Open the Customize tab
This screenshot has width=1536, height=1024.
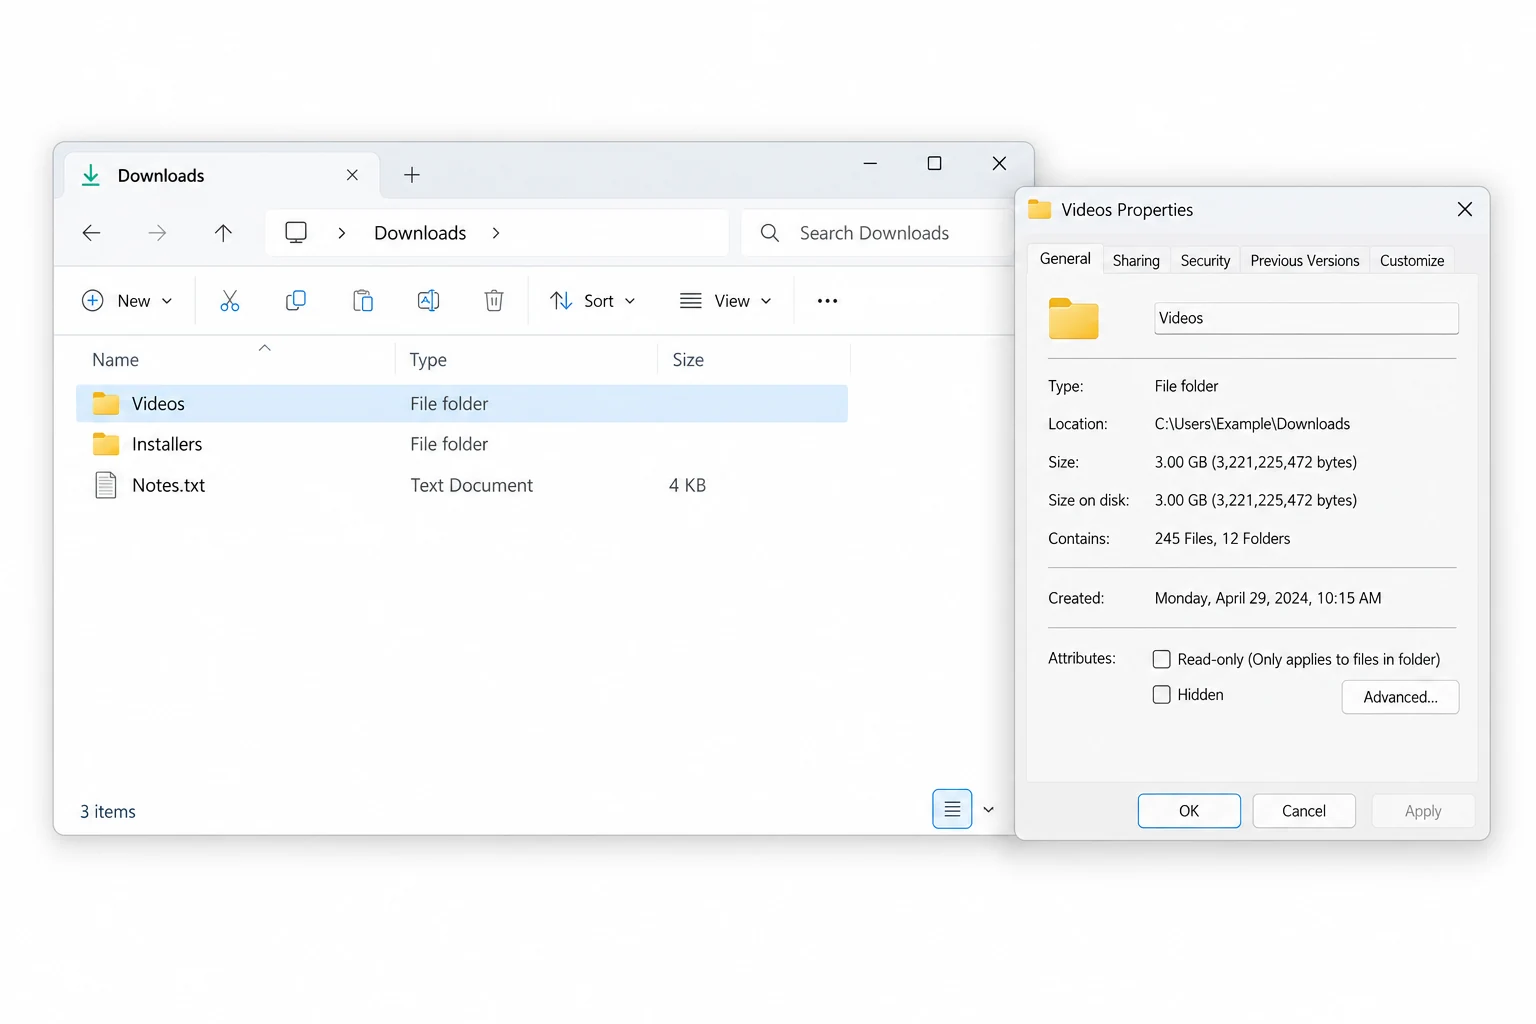pos(1412,261)
